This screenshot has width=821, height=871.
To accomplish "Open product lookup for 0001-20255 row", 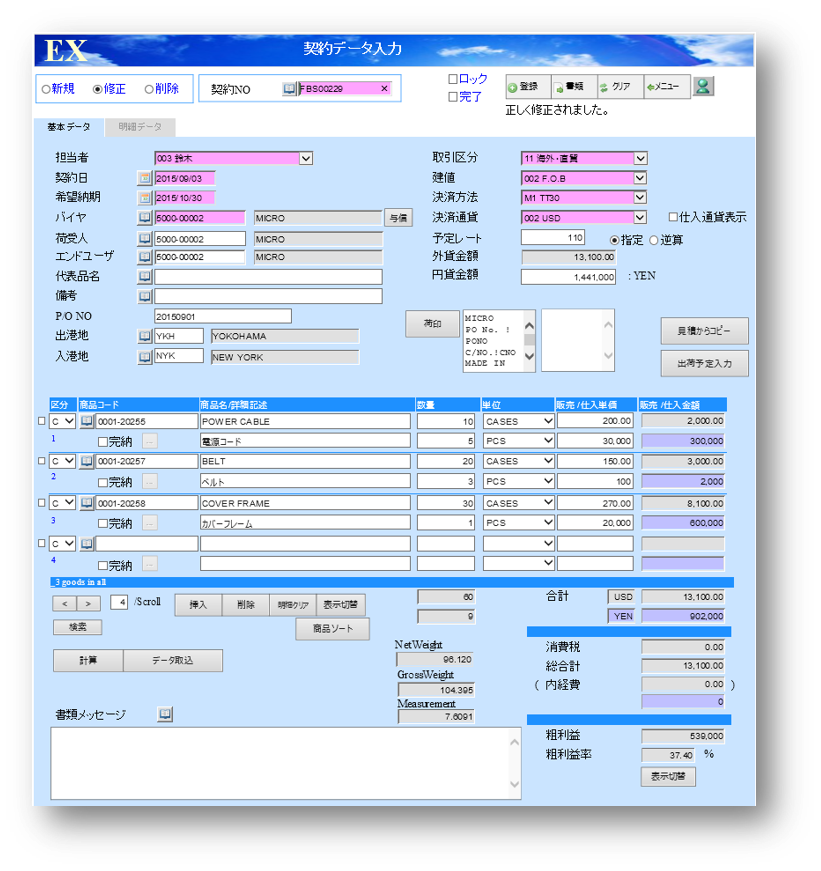I will click(x=87, y=421).
